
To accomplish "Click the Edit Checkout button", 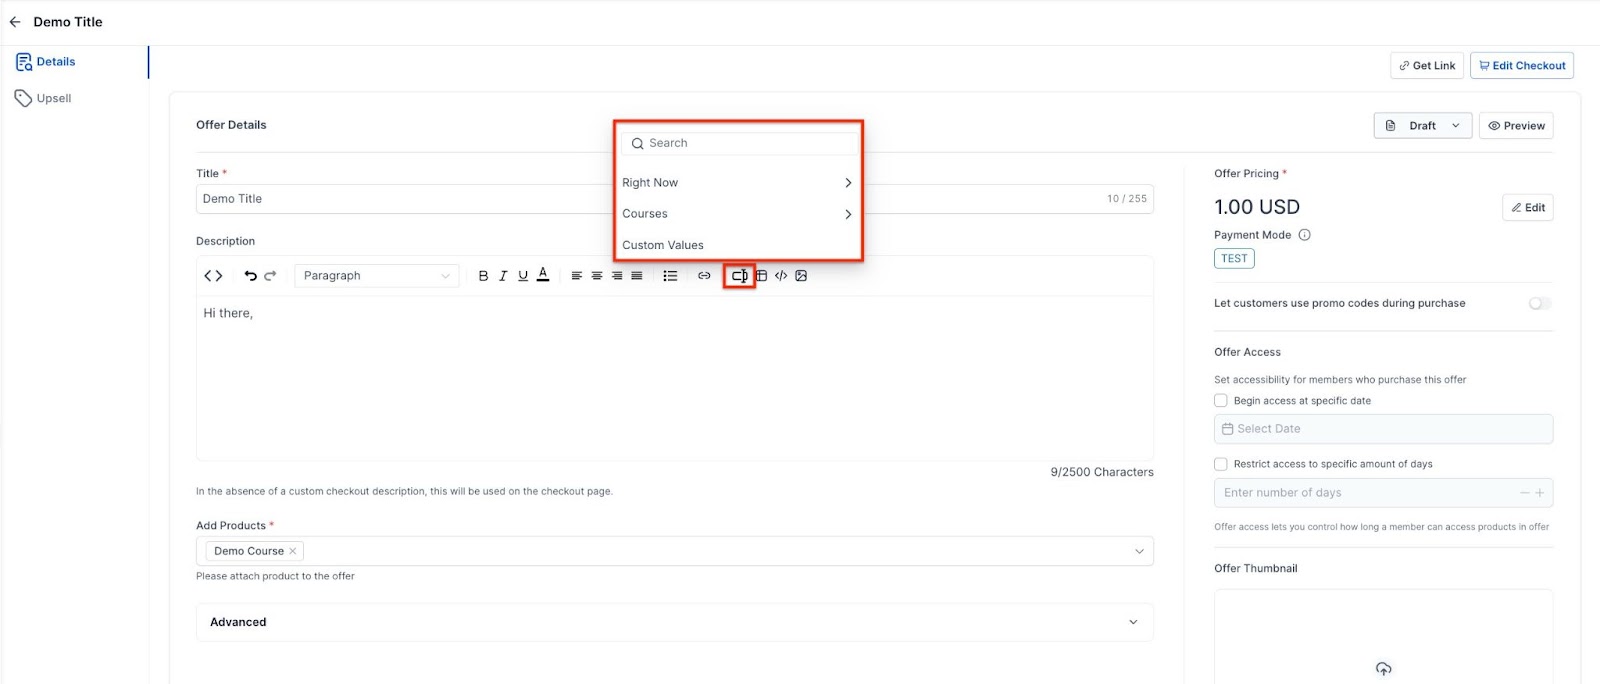I will [1521, 66].
